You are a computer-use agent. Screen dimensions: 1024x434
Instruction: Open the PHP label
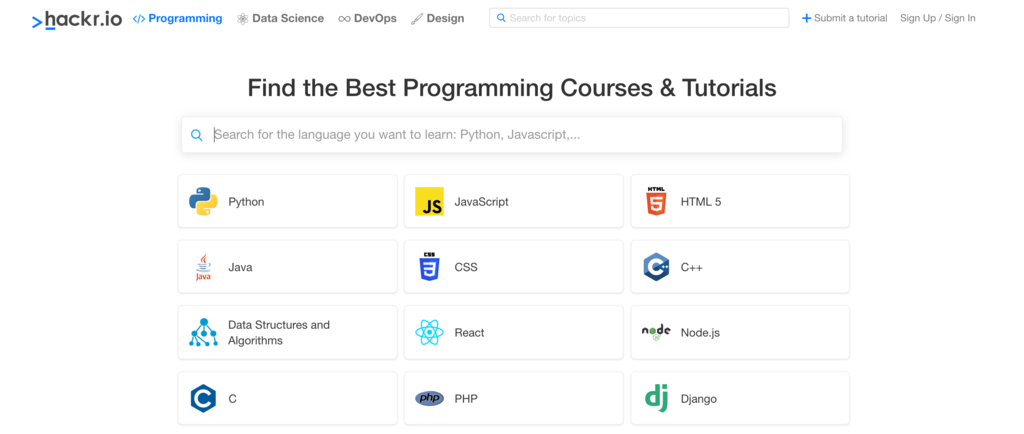click(466, 398)
